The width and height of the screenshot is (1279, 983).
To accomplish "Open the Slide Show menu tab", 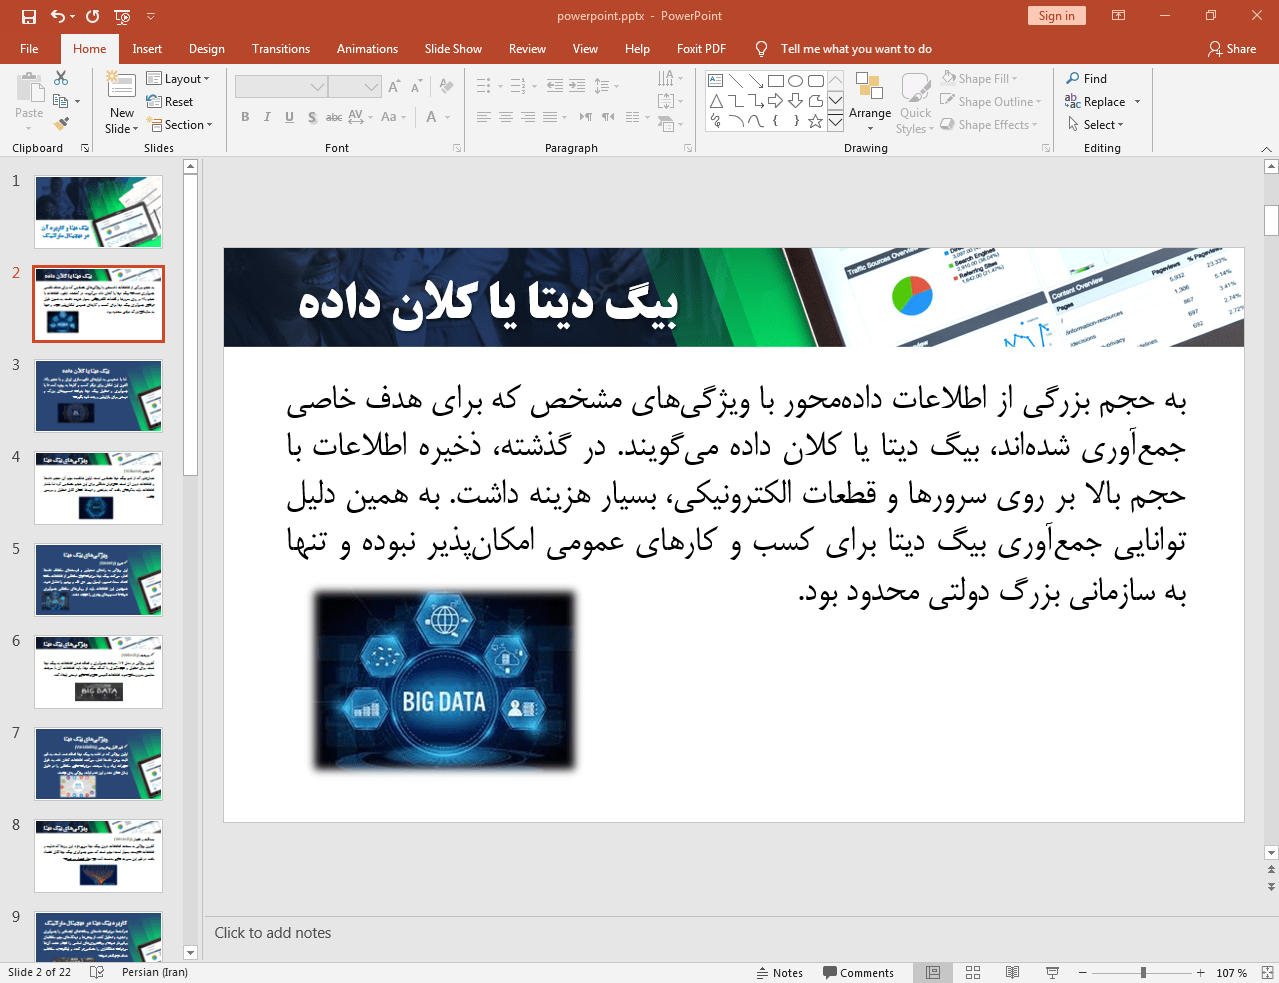I will [x=453, y=48].
